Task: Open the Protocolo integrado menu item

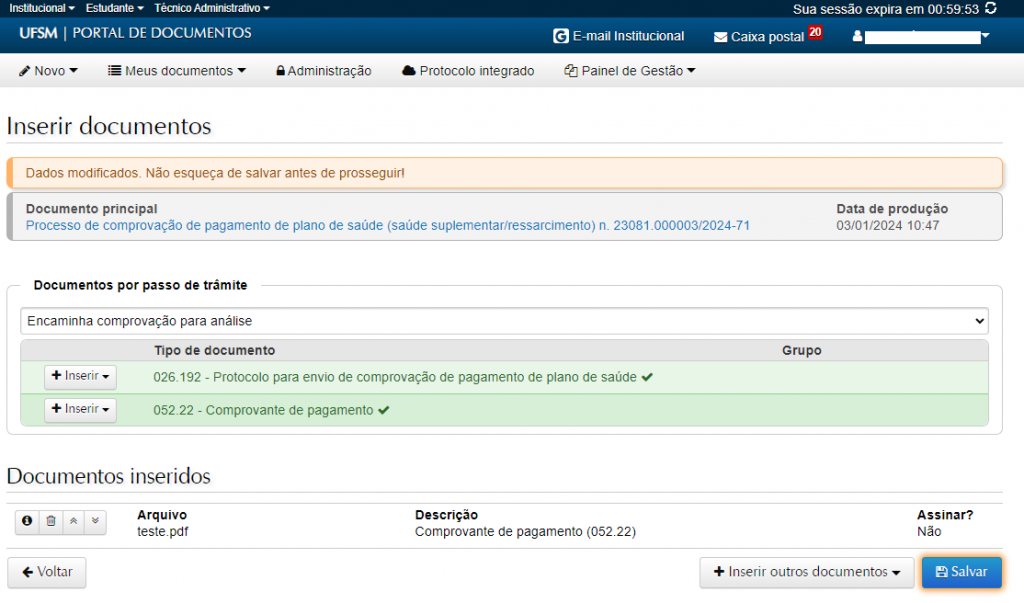Action: (467, 71)
